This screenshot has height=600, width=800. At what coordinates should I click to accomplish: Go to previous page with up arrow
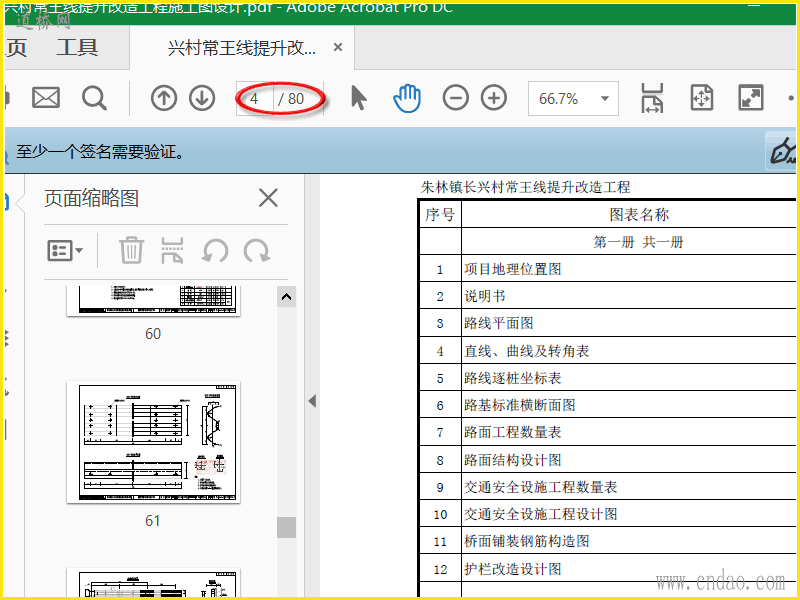click(x=164, y=98)
